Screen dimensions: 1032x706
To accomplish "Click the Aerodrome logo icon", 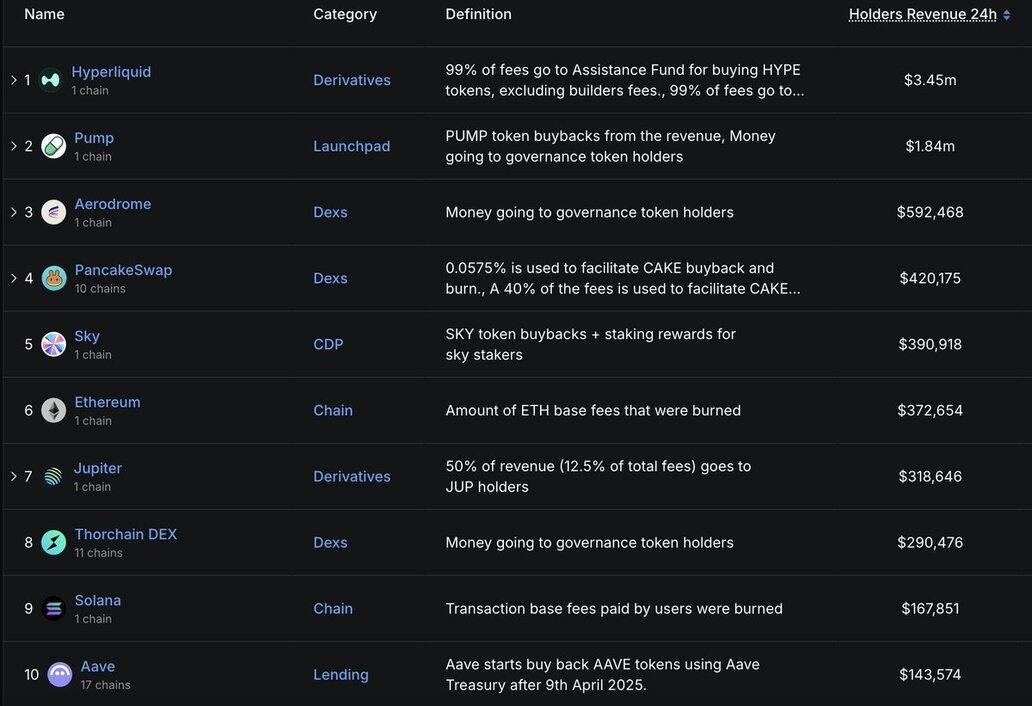I will [x=54, y=212].
